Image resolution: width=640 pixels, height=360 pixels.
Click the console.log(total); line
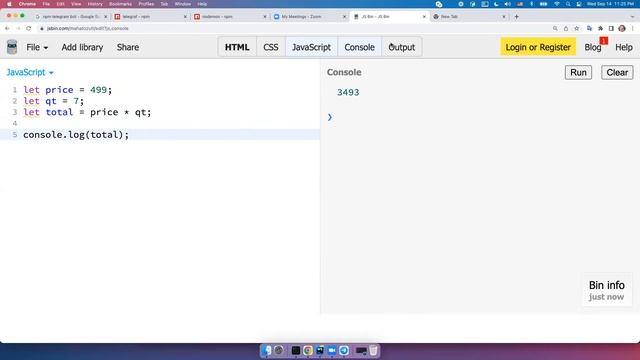point(76,135)
